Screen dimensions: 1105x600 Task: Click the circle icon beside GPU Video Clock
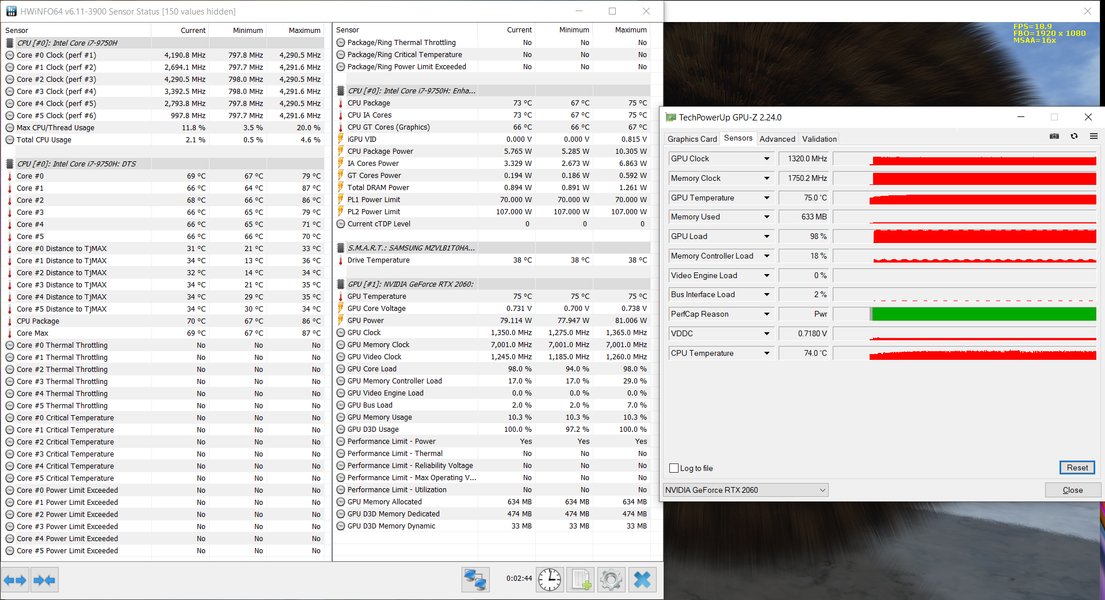point(341,357)
